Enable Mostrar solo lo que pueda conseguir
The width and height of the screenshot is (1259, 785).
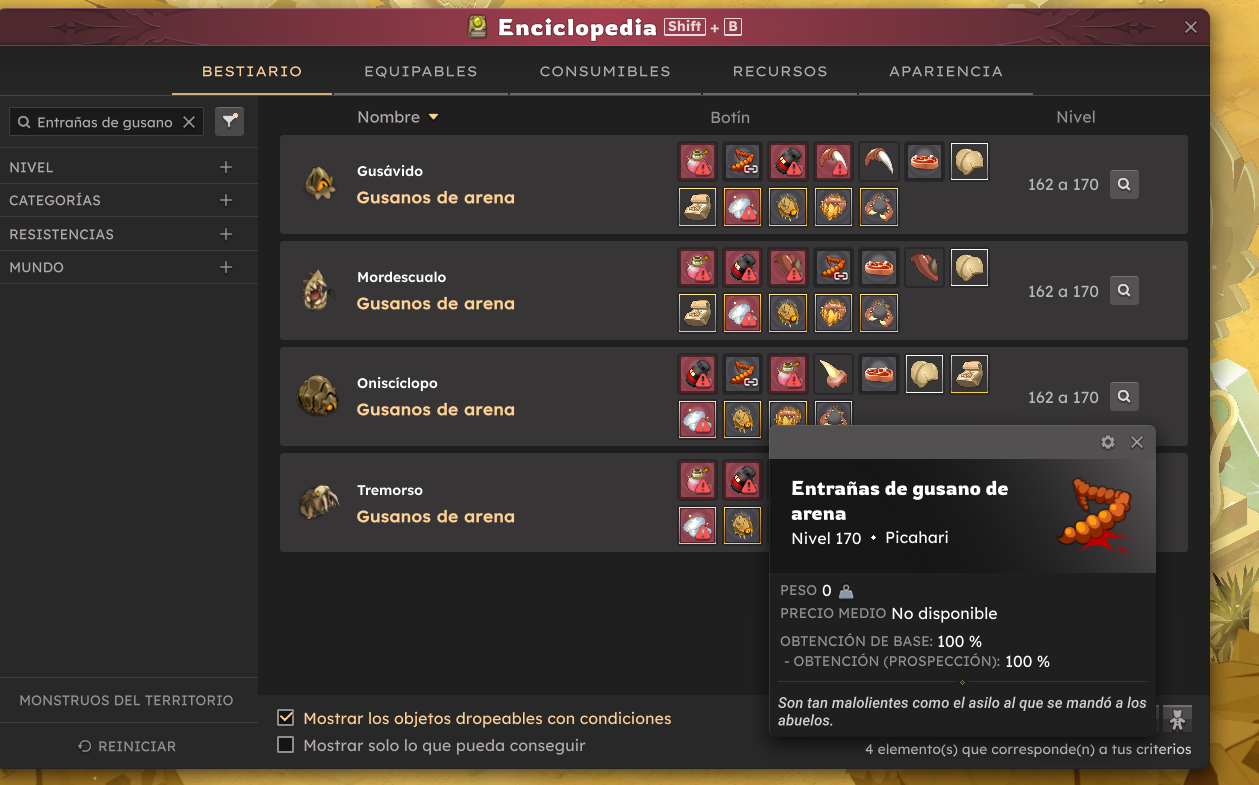[286, 745]
